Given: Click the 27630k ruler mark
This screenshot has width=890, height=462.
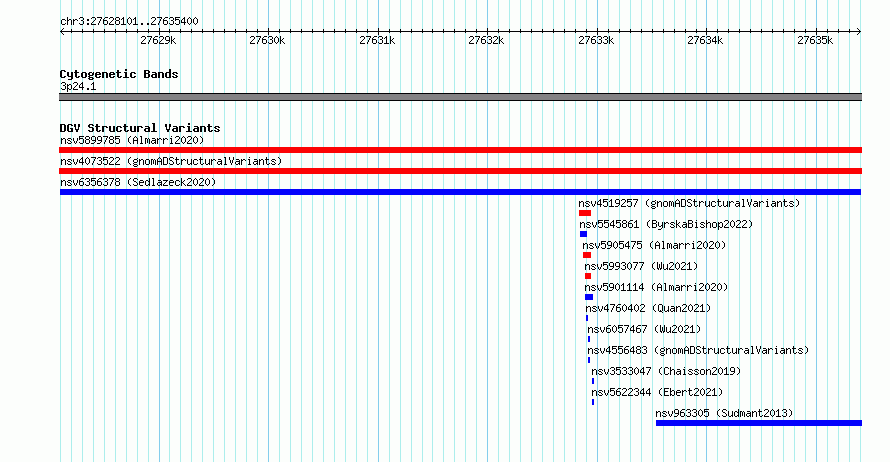Looking at the screenshot, I should click(x=267, y=40).
